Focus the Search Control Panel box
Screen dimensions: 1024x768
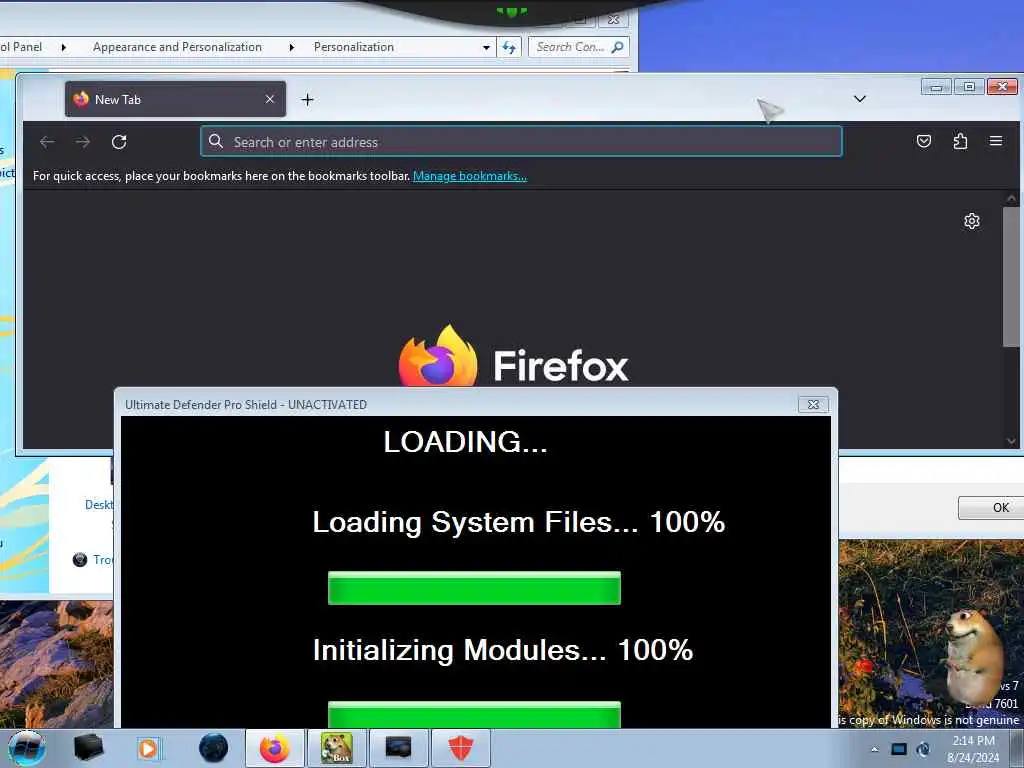[579, 47]
